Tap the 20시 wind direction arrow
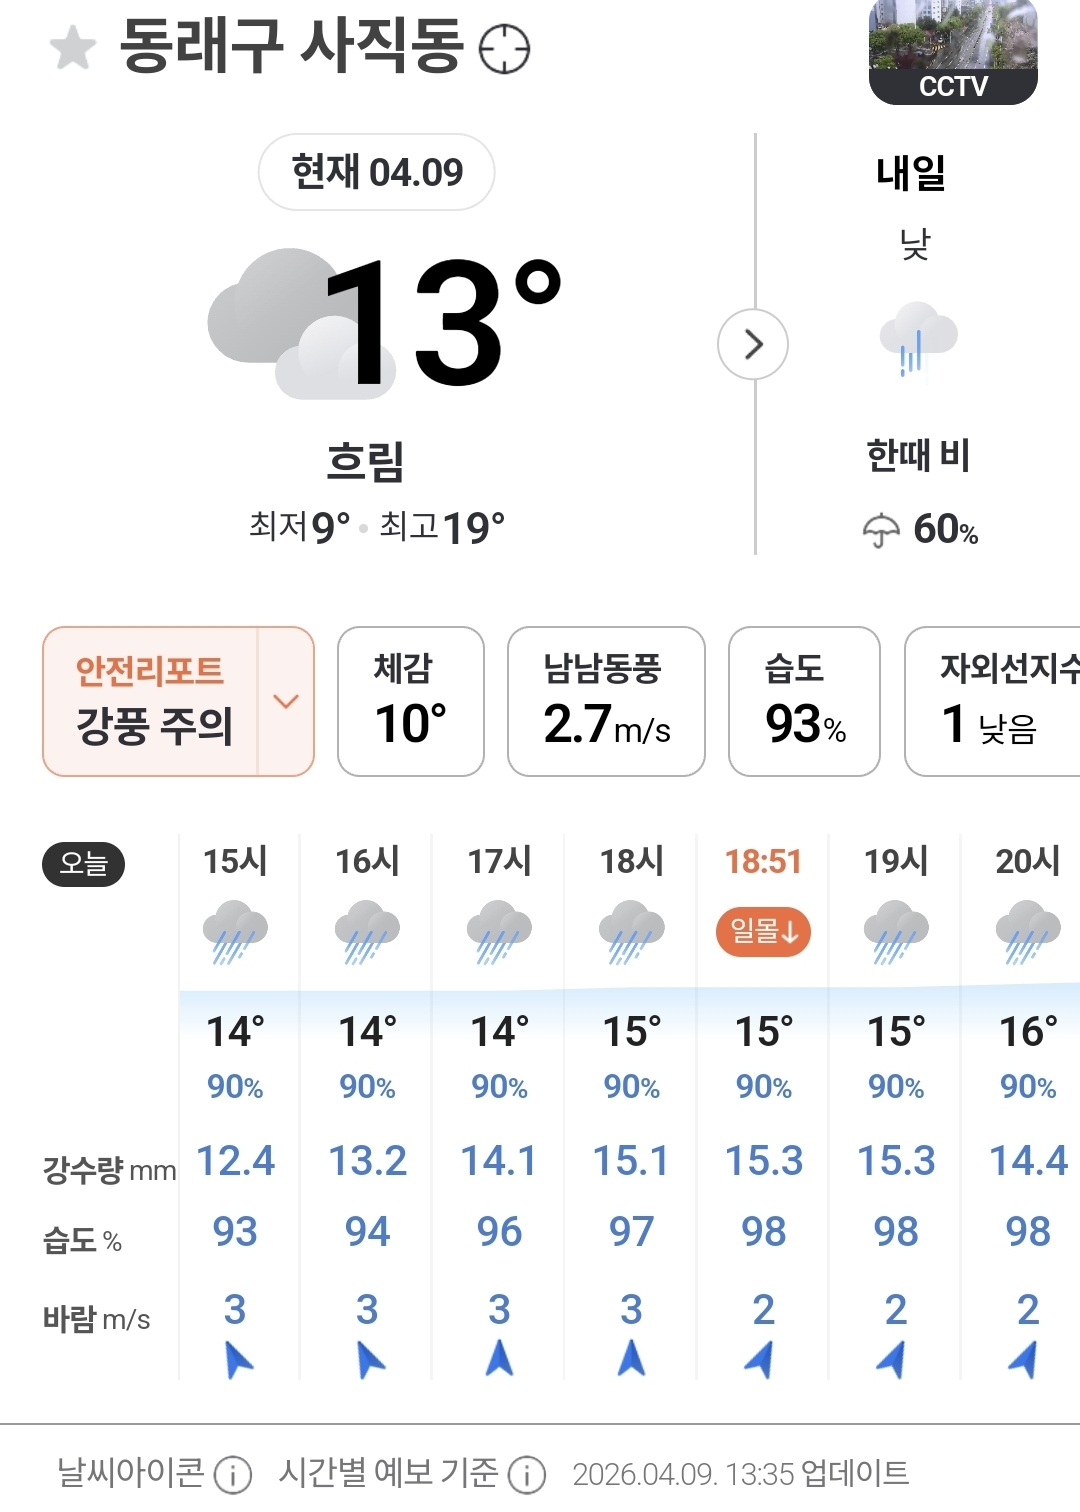 pyautogui.click(x=1025, y=1359)
